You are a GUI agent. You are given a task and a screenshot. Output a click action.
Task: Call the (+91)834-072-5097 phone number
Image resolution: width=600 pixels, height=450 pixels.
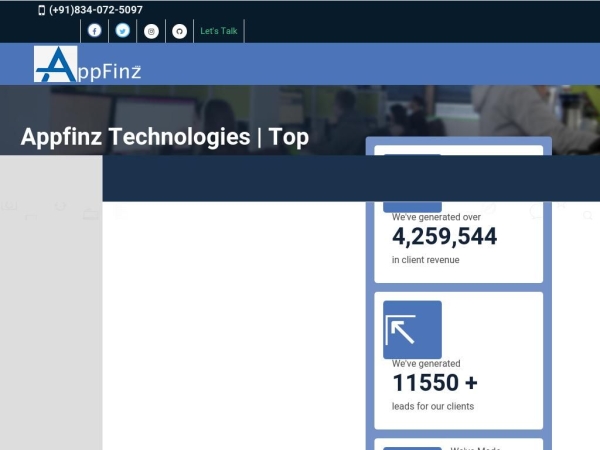click(x=96, y=10)
